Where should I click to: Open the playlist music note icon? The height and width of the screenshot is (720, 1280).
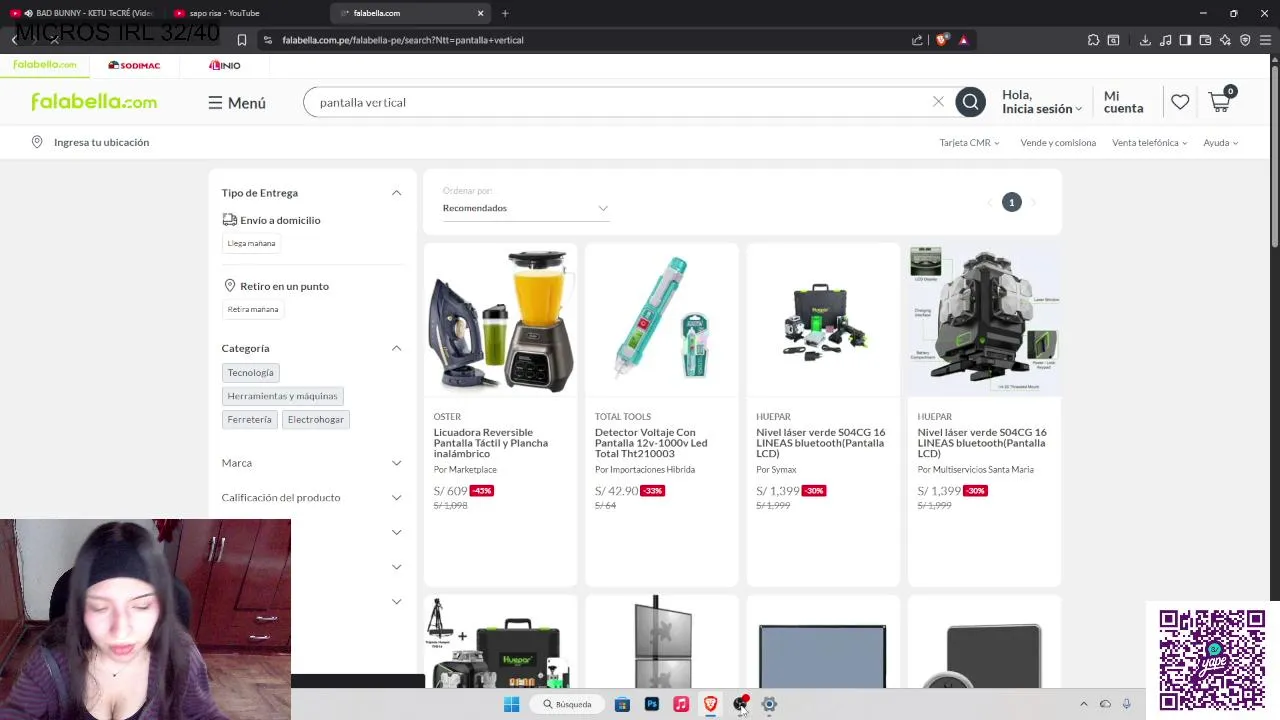[x=1165, y=40]
